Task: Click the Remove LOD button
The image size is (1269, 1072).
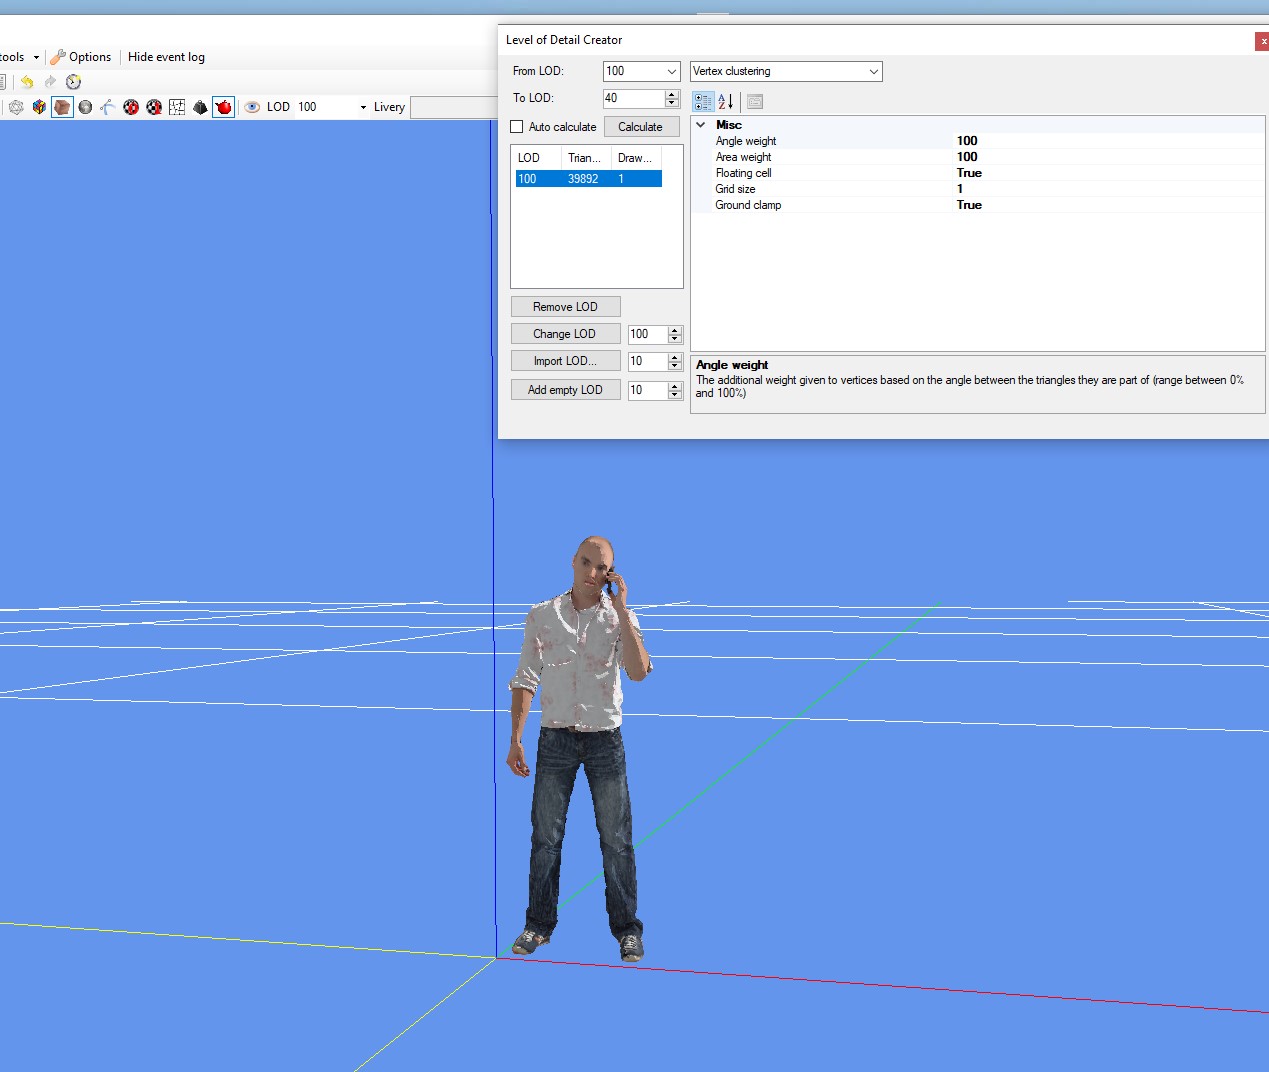Action: coord(565,306)
